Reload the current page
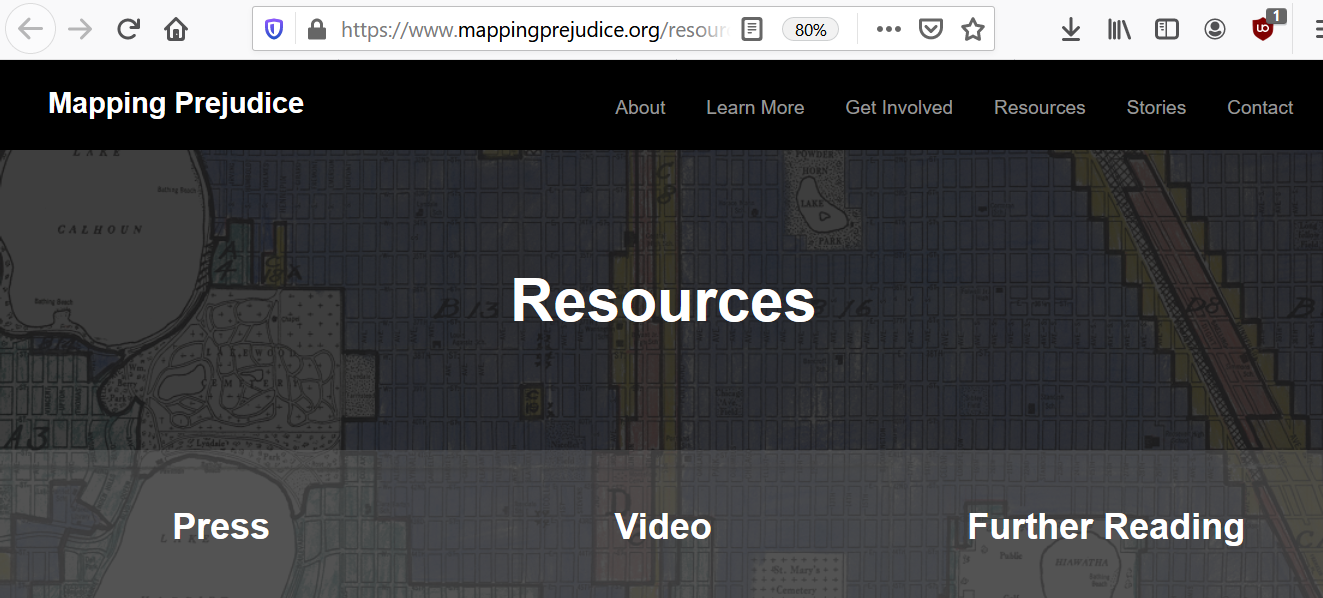The image size is (1323, 598). click(128, 29)
